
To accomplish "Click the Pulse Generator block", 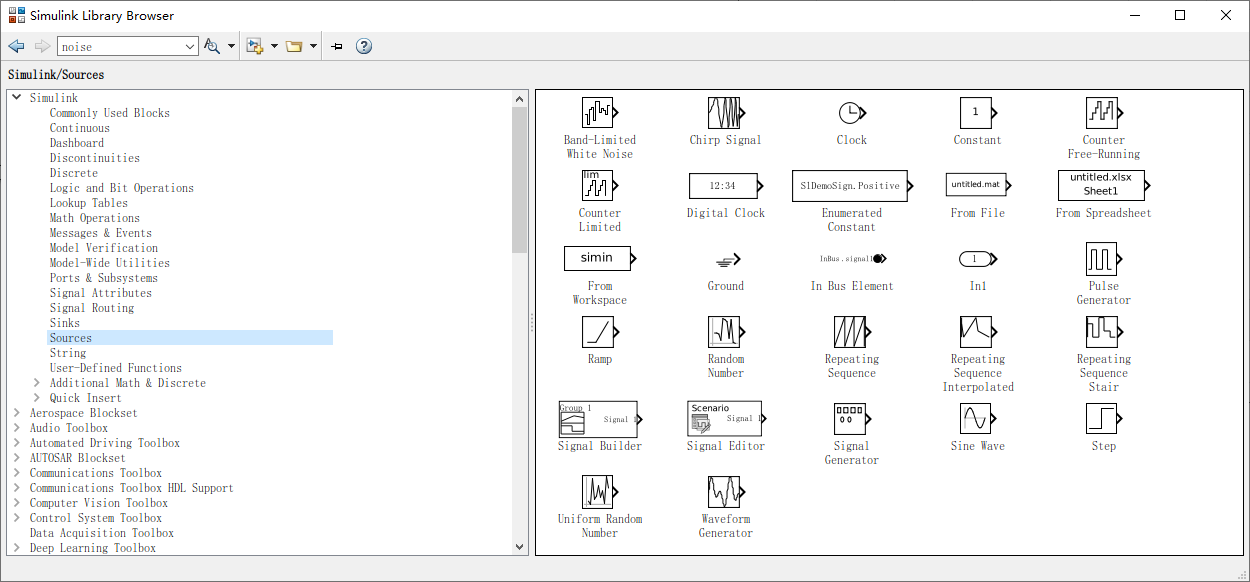I will [x=1103, y=258].
